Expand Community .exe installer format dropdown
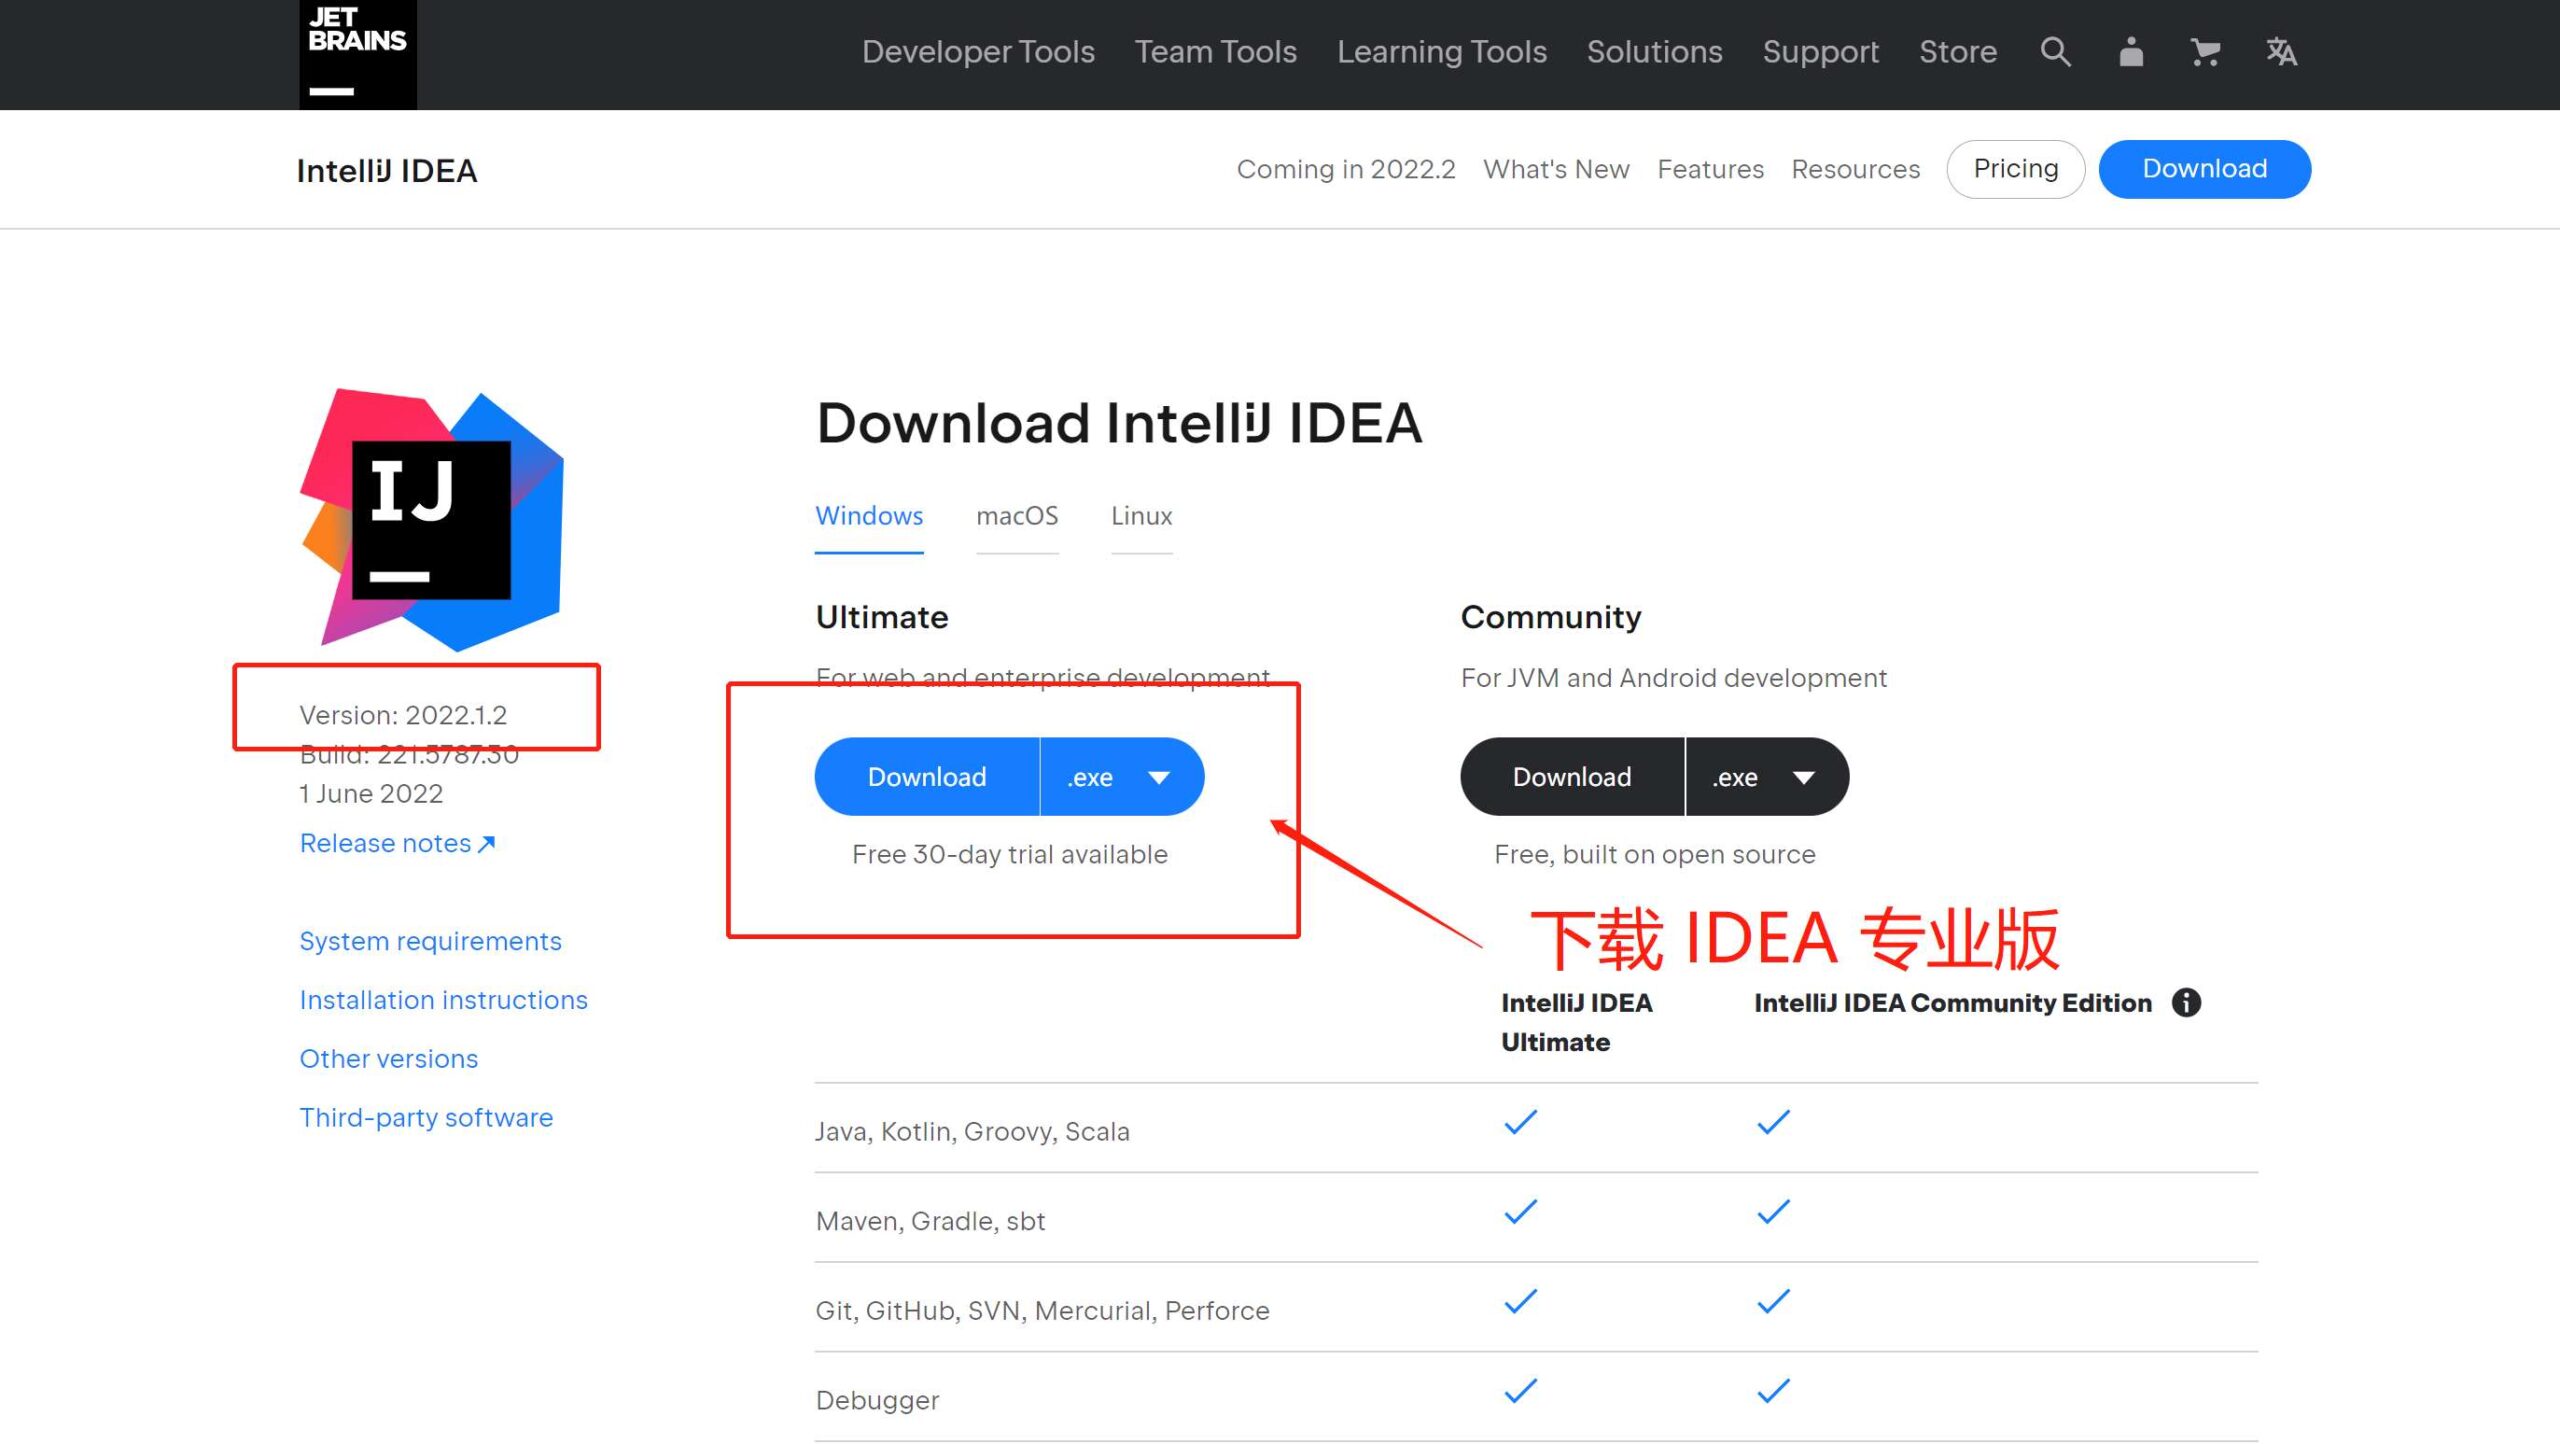The height and width of the screenshot is (1444, 2560). 1767,777
